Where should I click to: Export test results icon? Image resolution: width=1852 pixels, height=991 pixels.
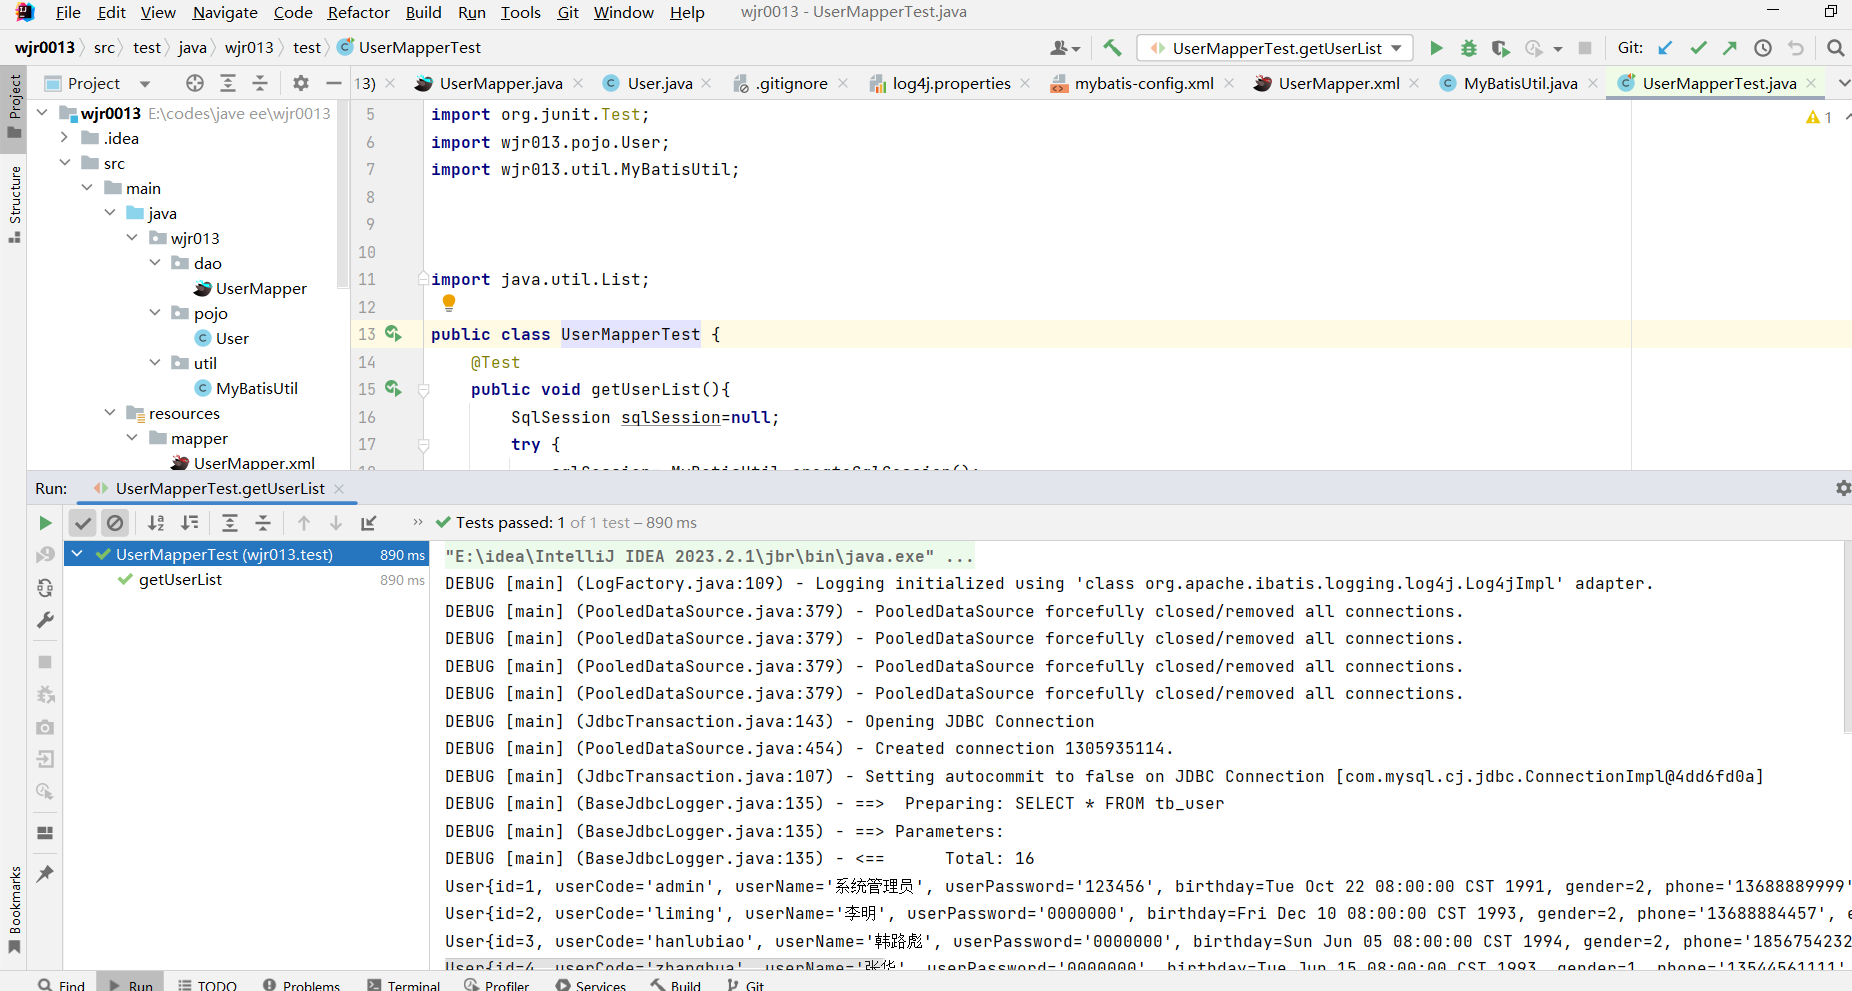pos(369,523)
